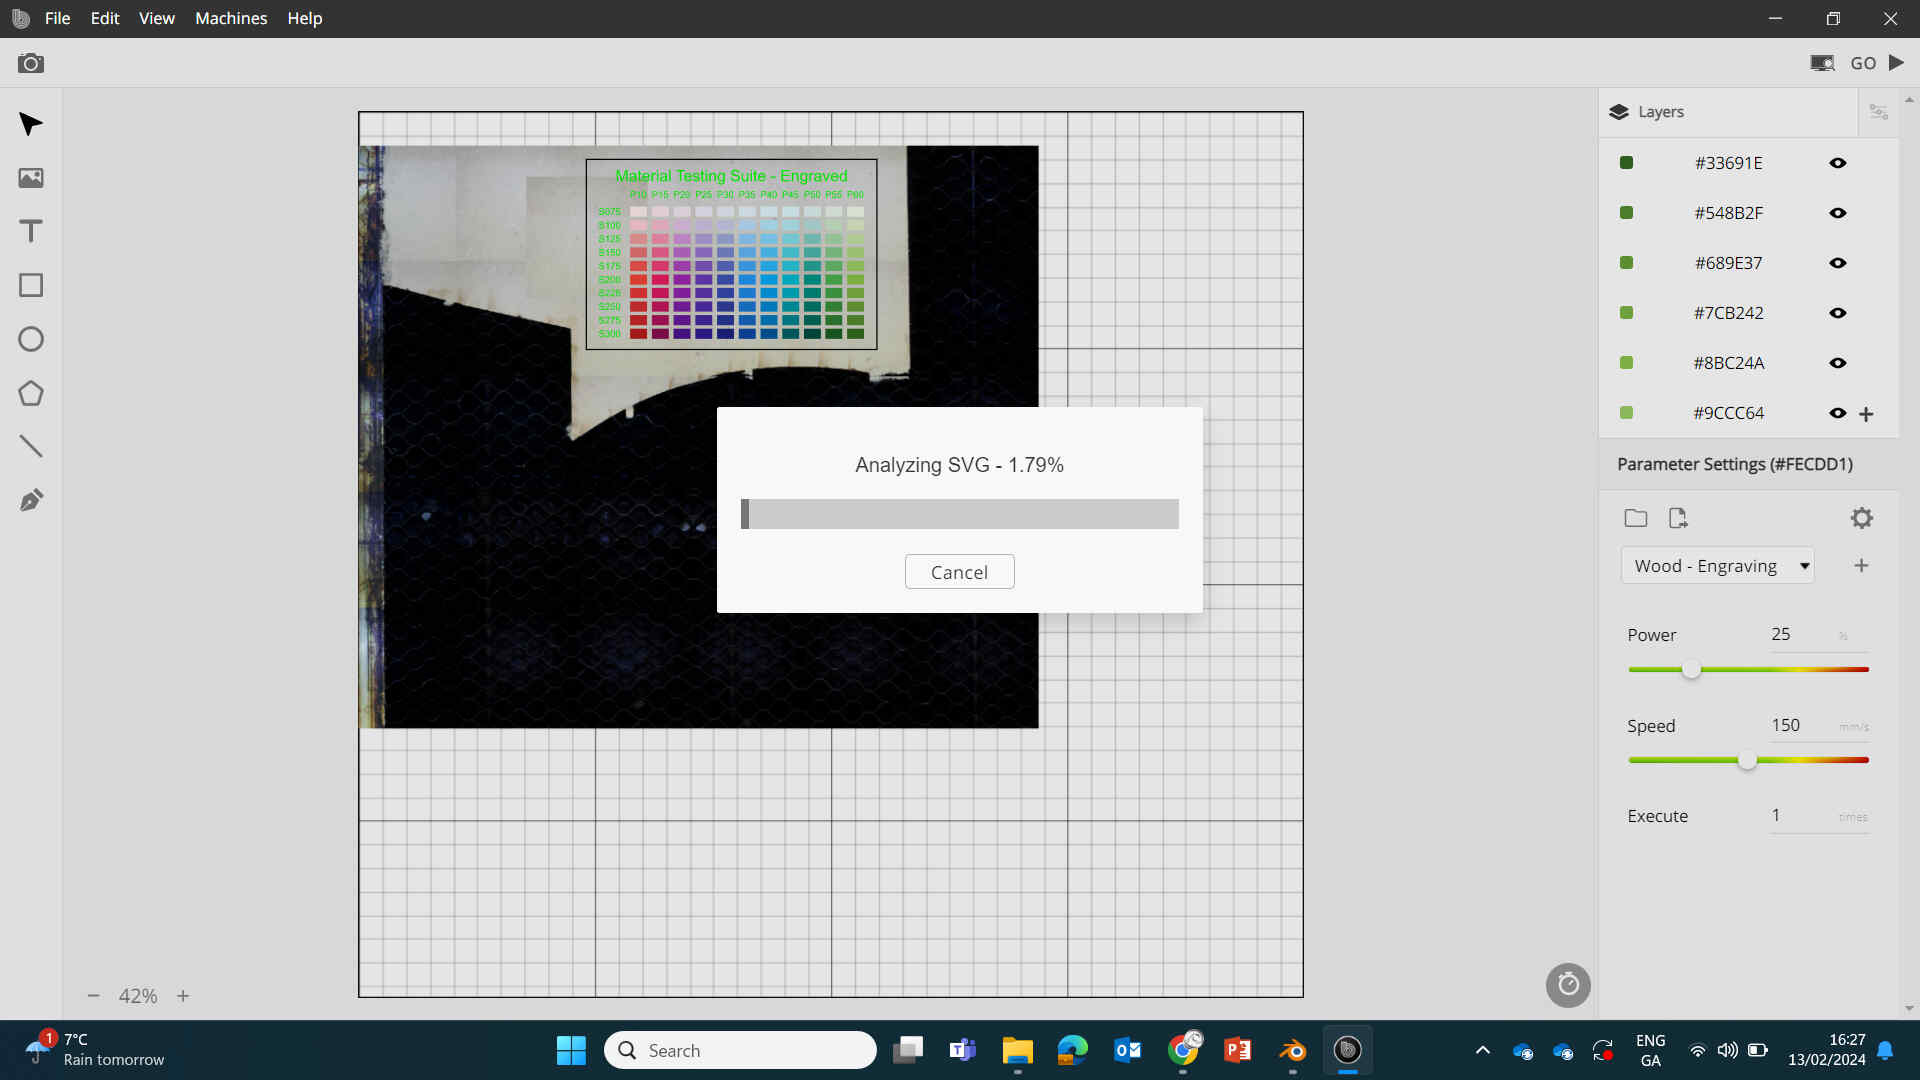The image size is (1920, 1080).
Task: Click the application logo icon
Action: click(20, 18)
